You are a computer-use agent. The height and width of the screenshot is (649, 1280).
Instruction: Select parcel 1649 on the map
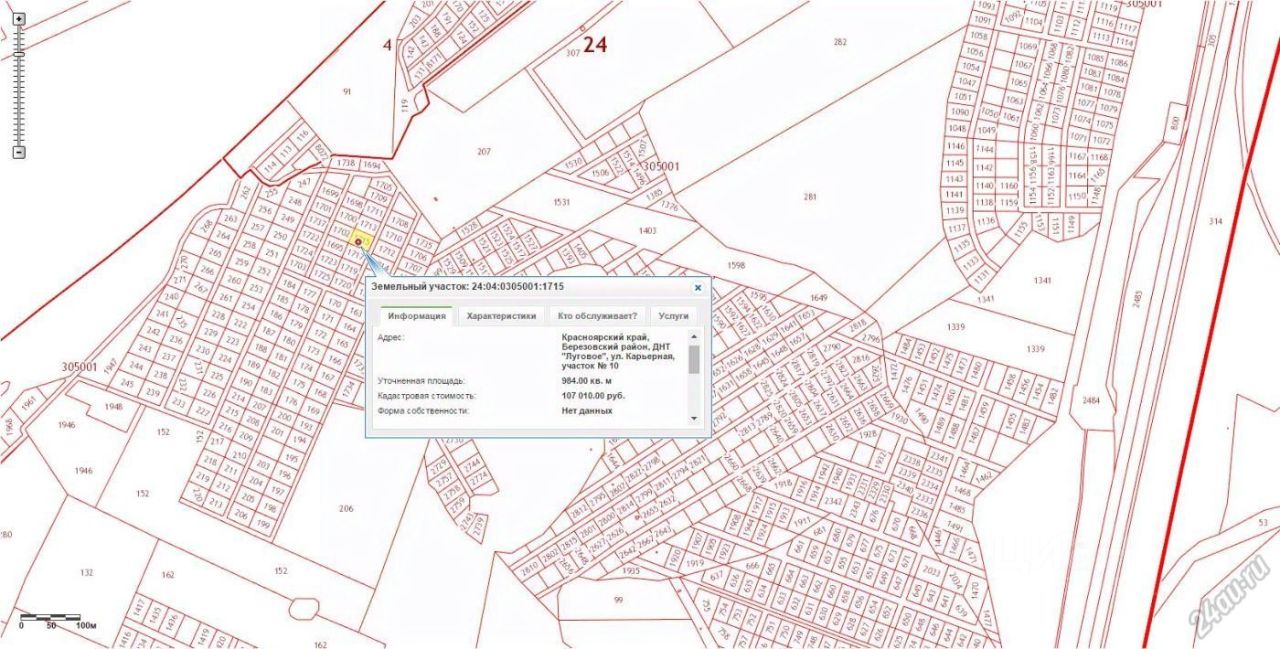[x=820, y=298]
